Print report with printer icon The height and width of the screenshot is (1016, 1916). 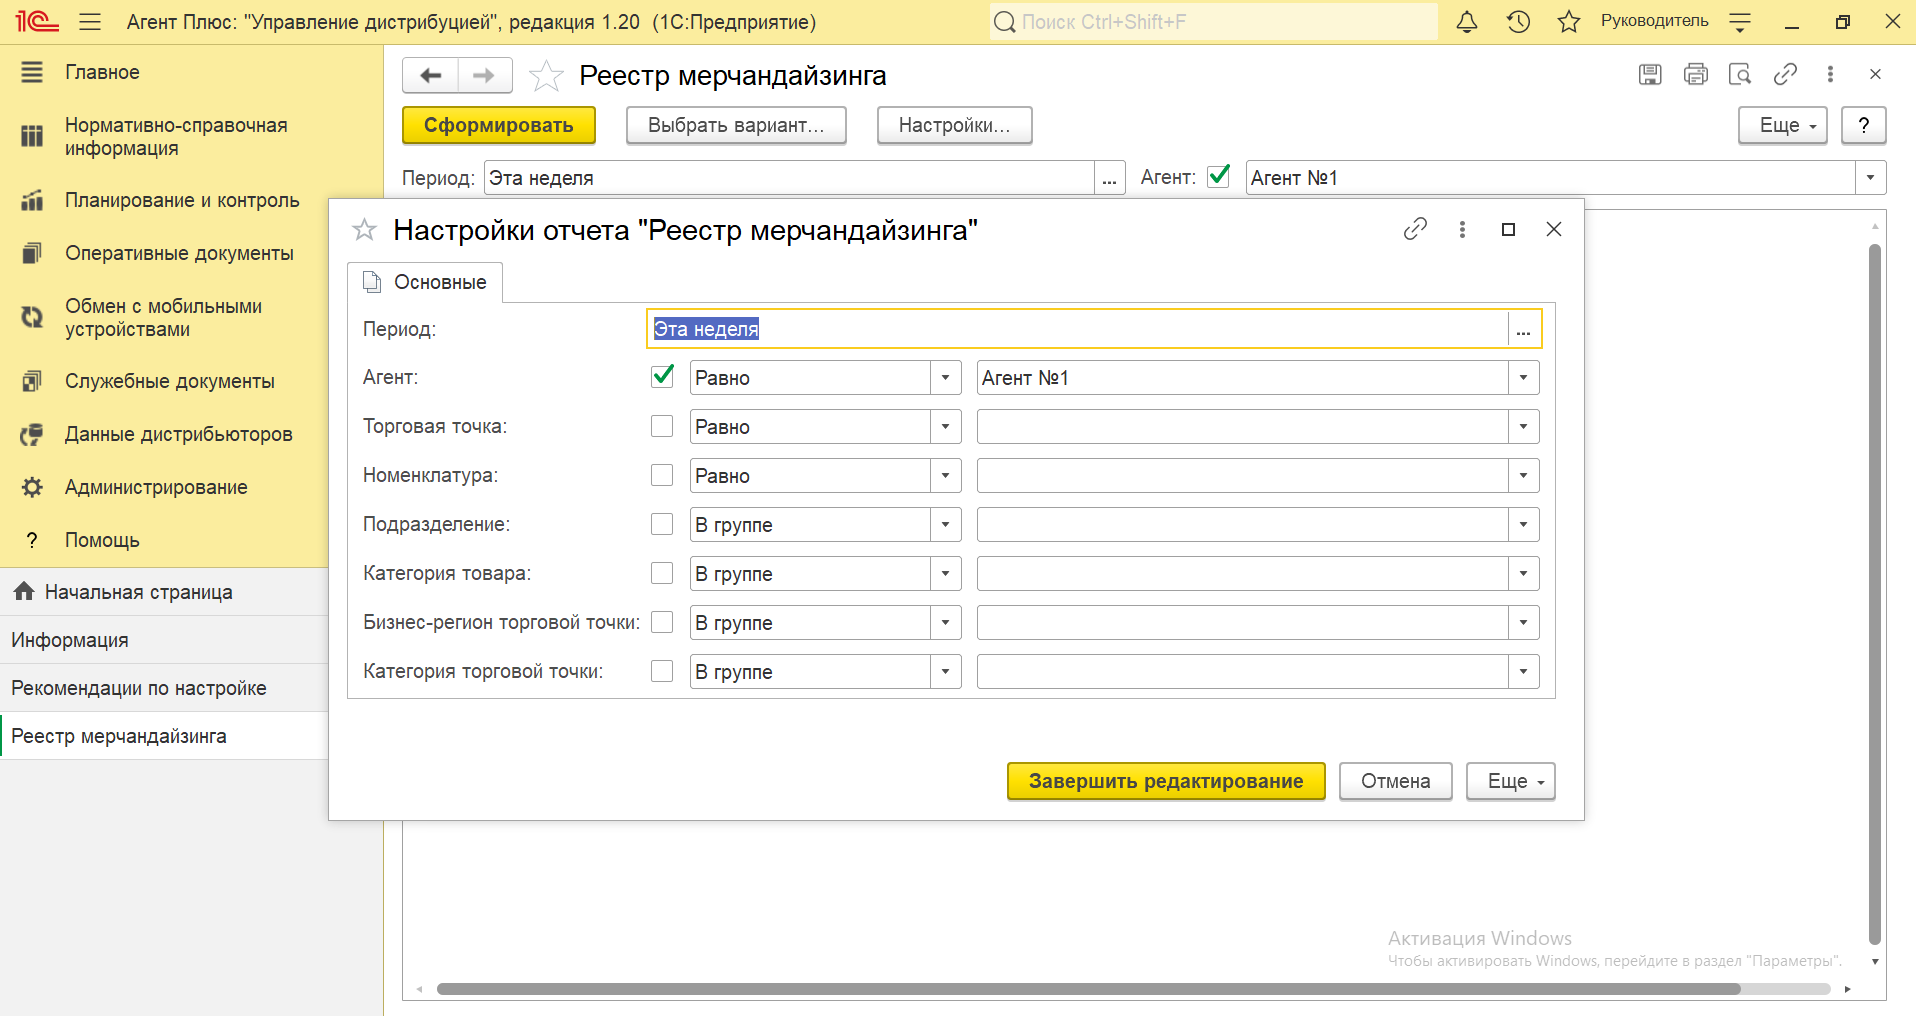tap(1695, 74)
